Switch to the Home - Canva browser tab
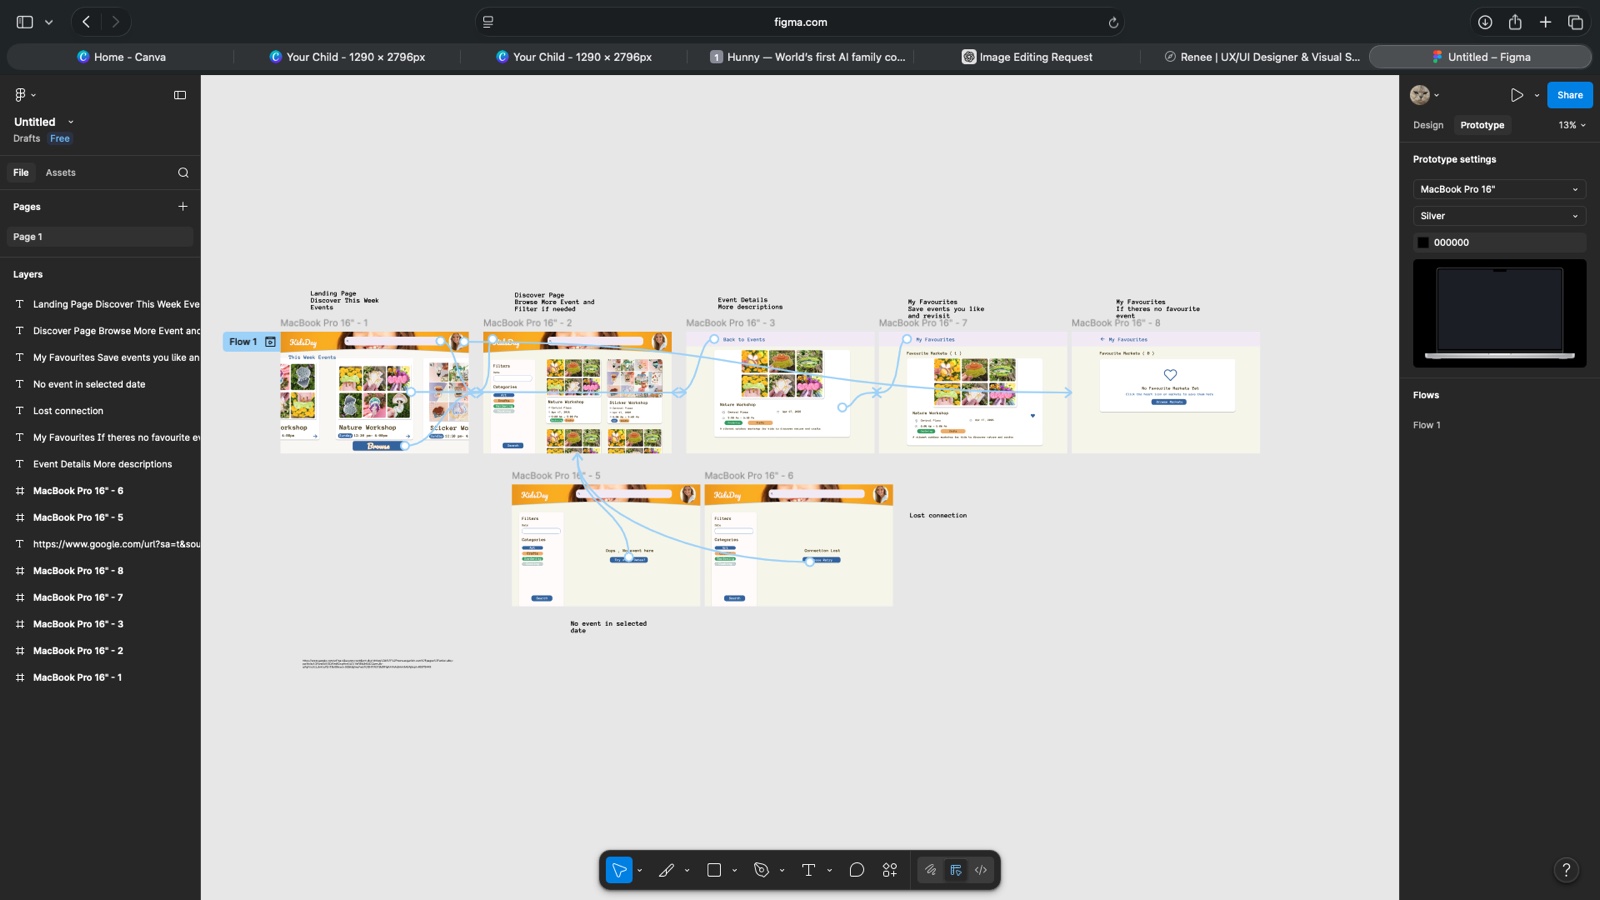Screen dimensions: 1600x900 [x=121, y=57]
